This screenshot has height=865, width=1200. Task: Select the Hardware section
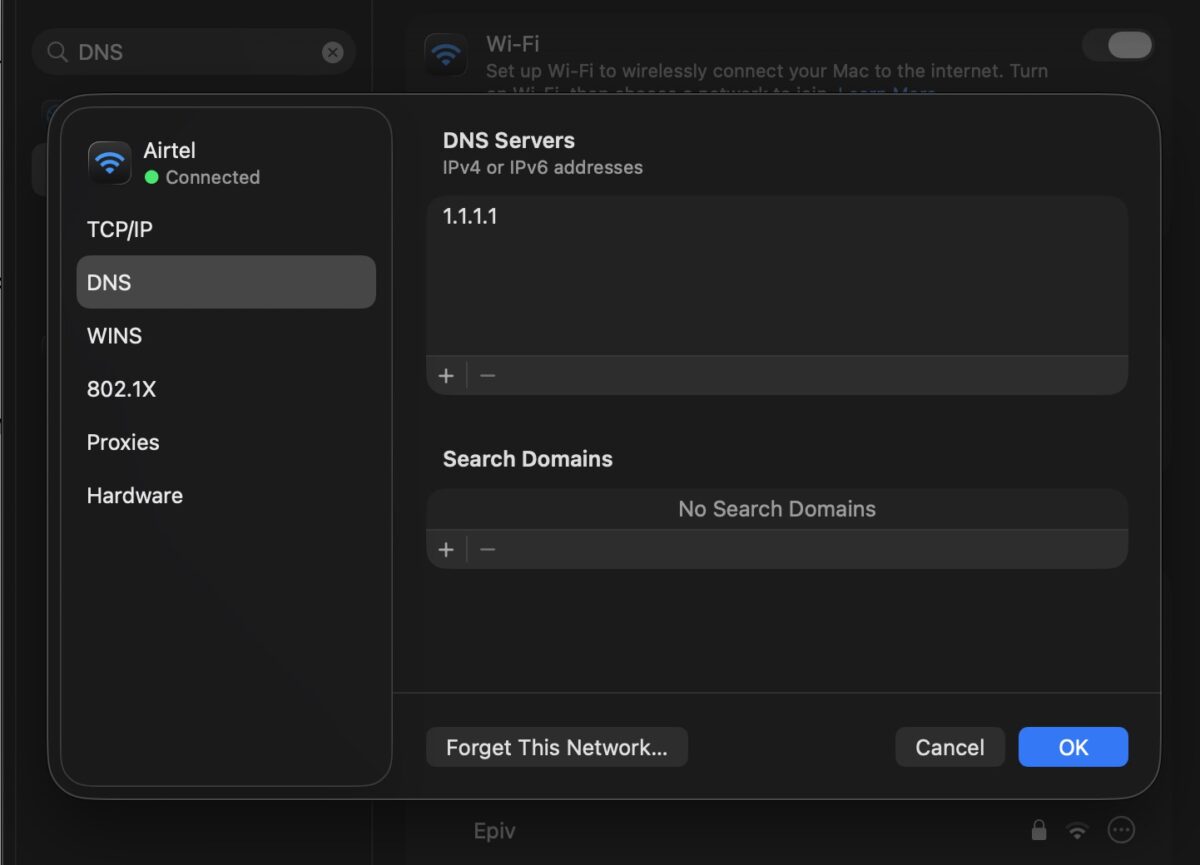tap(134, 495)
